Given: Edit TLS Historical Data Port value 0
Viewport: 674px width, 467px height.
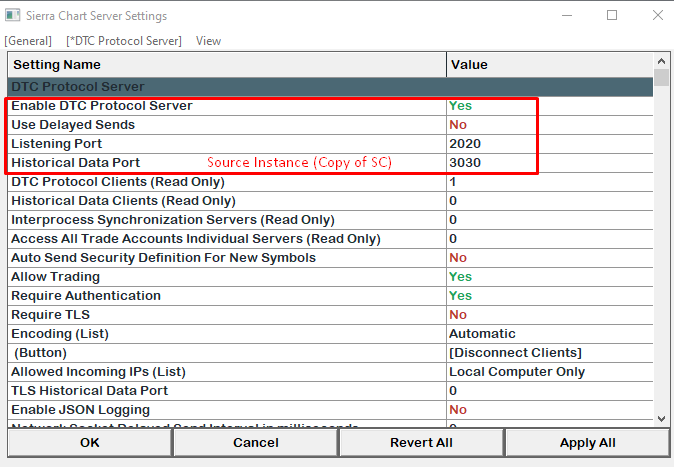Looking at the screenshot, I should click(453, 390).
